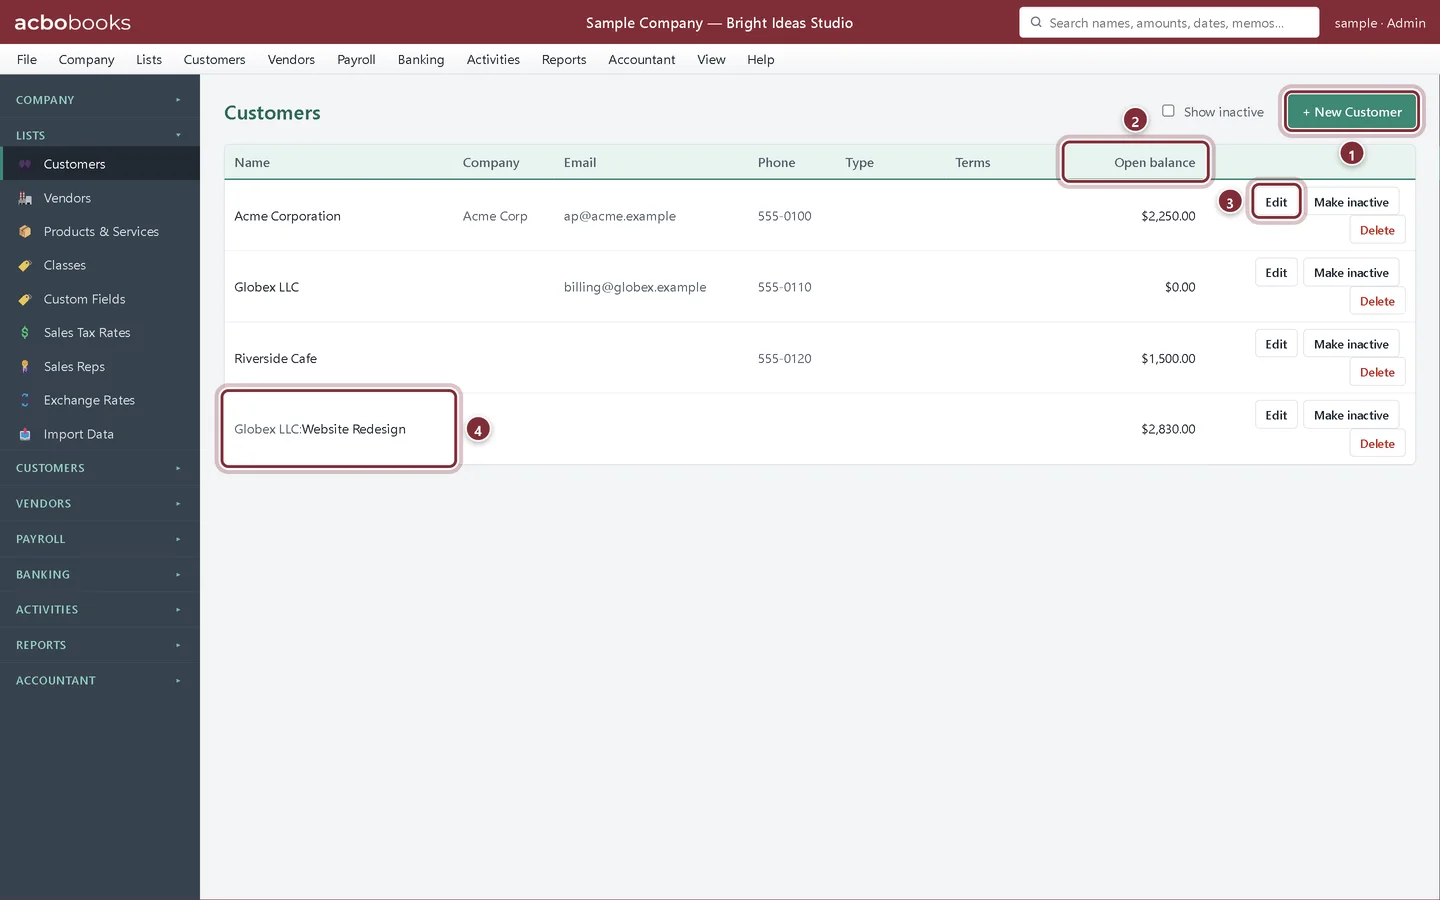
Task: Click the Sales Reps icon
Action: point(25,367)
